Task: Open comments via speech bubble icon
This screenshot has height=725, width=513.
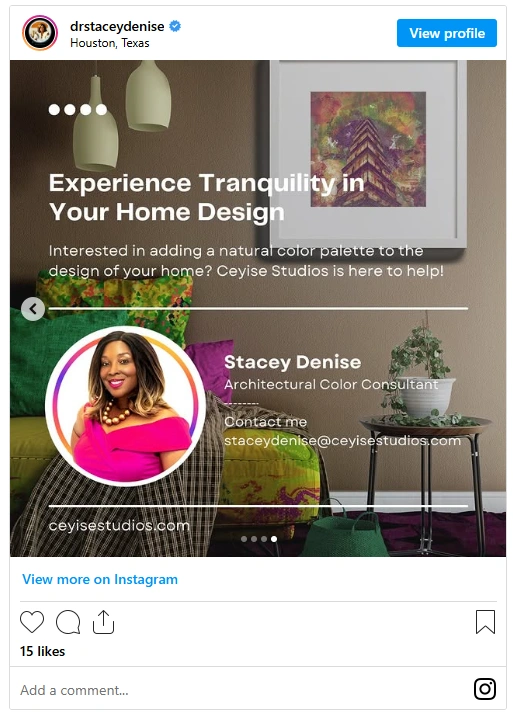Action: pyautogui.click(x=68, y=622)
